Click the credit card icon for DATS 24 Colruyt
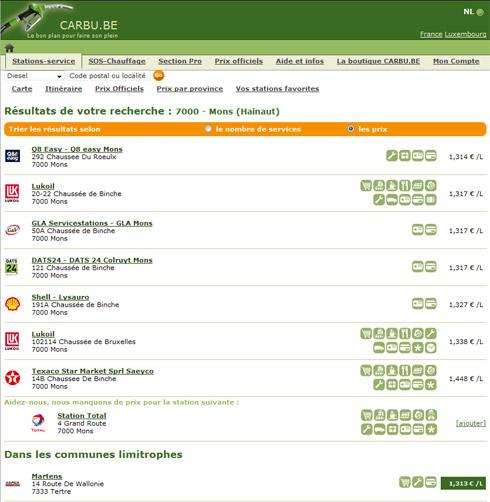This screenshot has height=502, width=490. click(x=431, y=267)
